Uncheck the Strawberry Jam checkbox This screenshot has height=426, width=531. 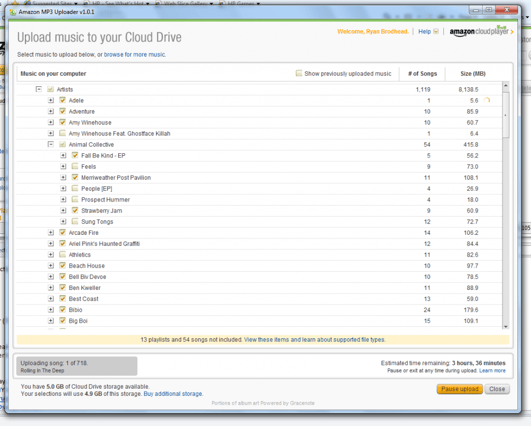(x=75, y=210)
